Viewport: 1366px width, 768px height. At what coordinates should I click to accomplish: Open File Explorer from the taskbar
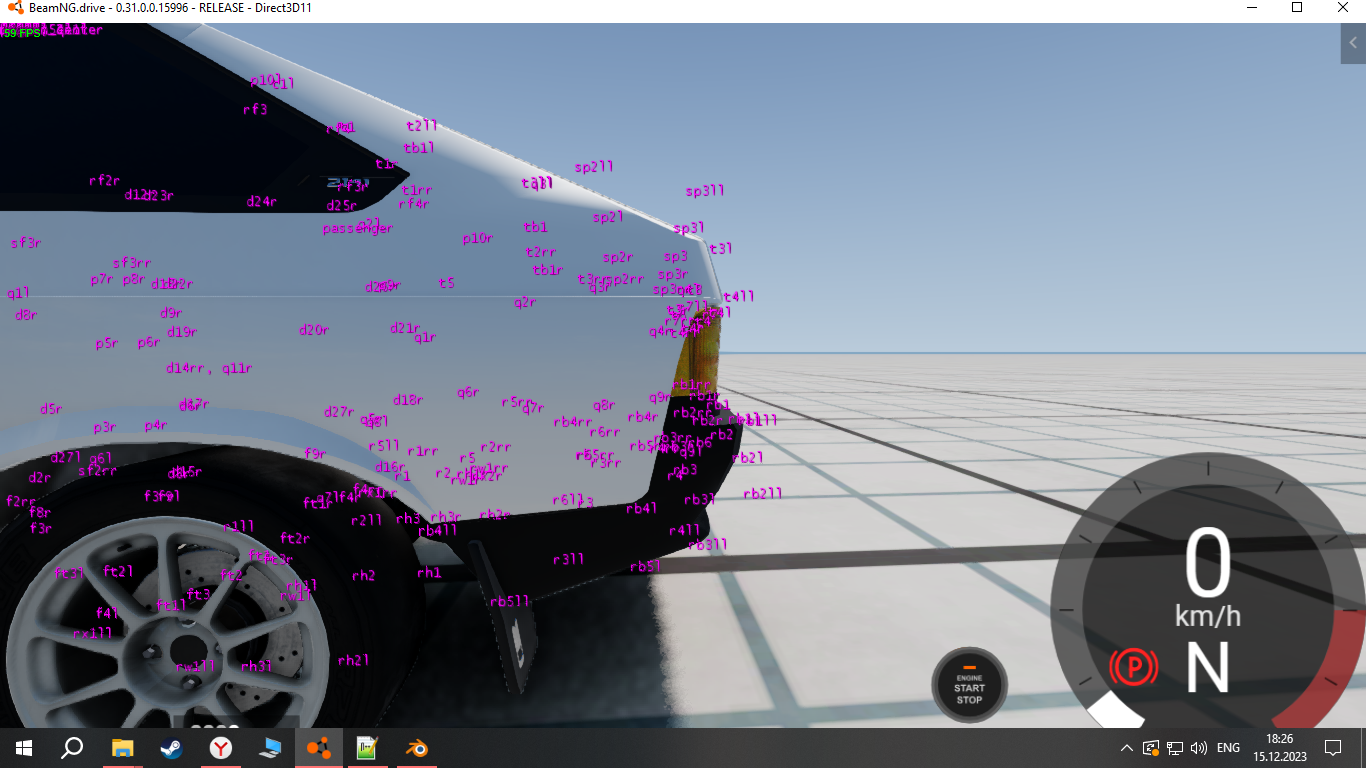click(x=122, y=748)
